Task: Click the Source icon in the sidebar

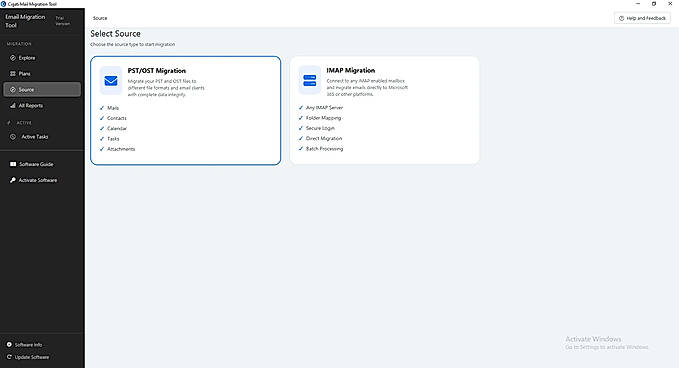Action: [x=13, y=90]
